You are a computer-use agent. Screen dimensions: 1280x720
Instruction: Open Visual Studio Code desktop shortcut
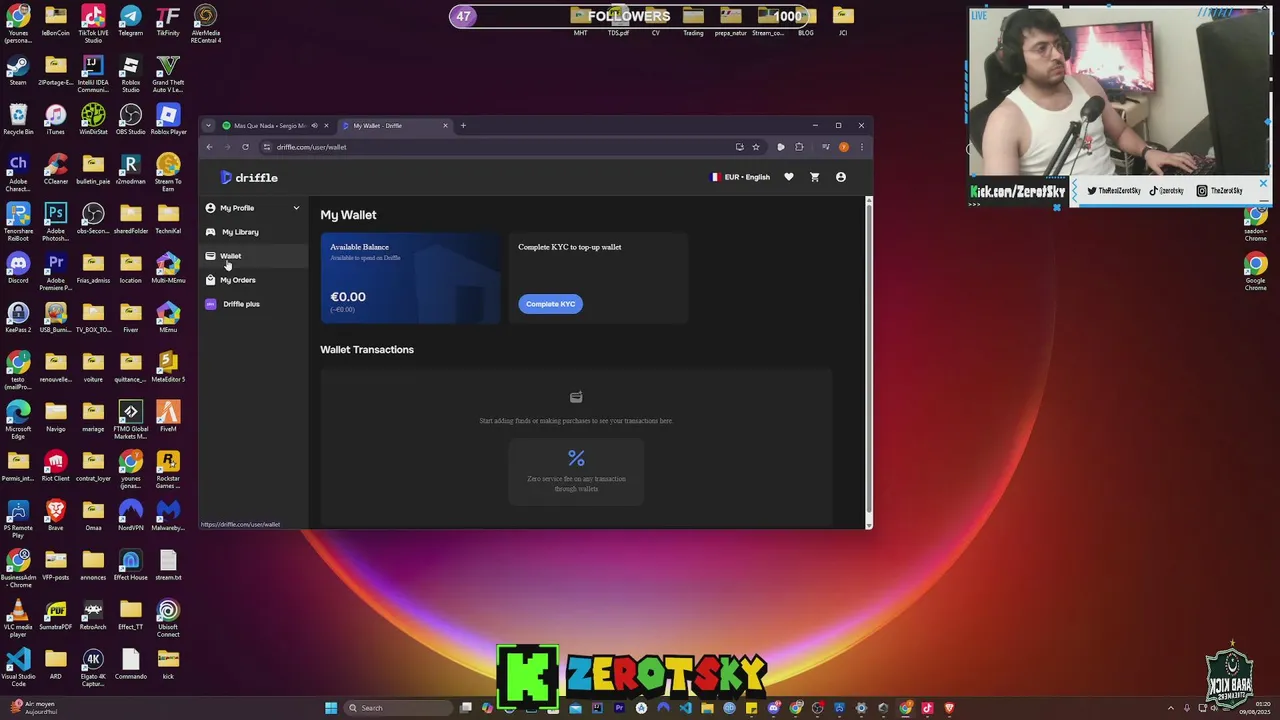(x=17, y=668)
